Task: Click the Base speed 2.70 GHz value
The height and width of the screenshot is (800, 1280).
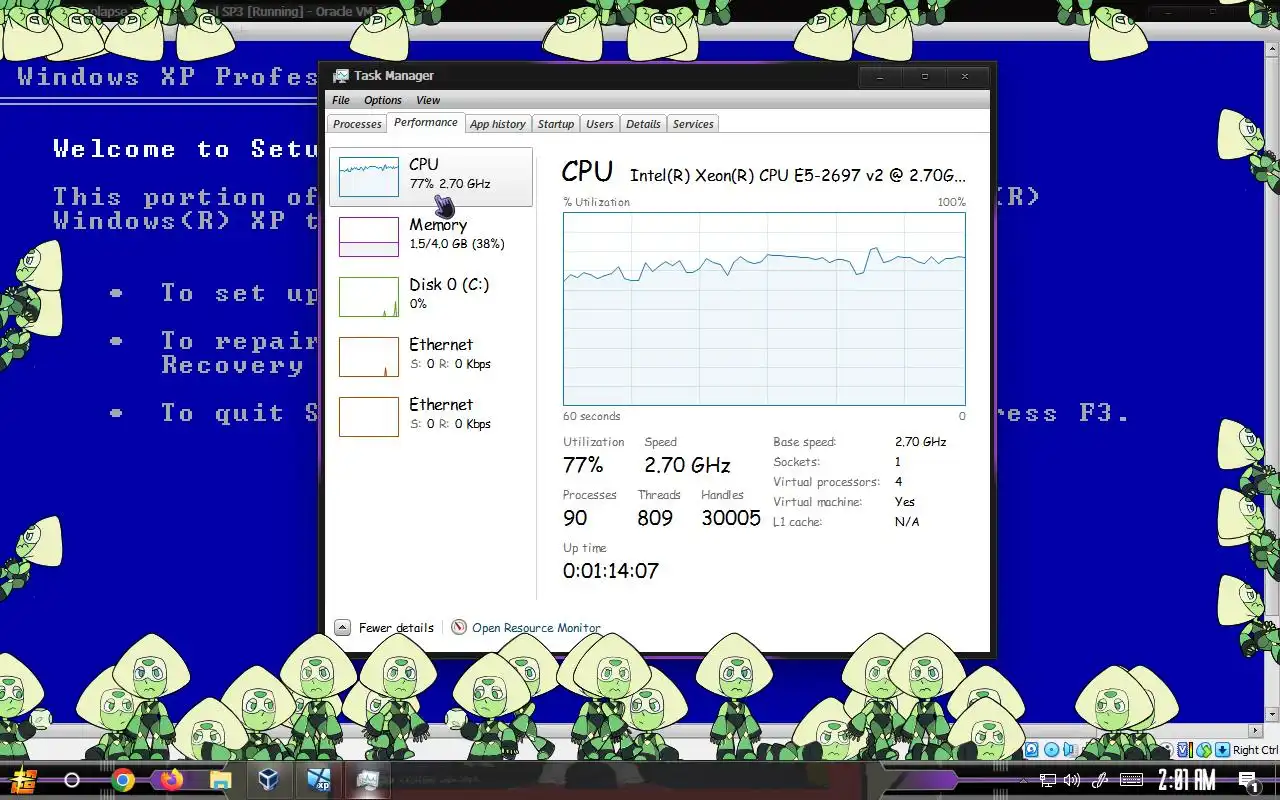Action: [920, 442]
